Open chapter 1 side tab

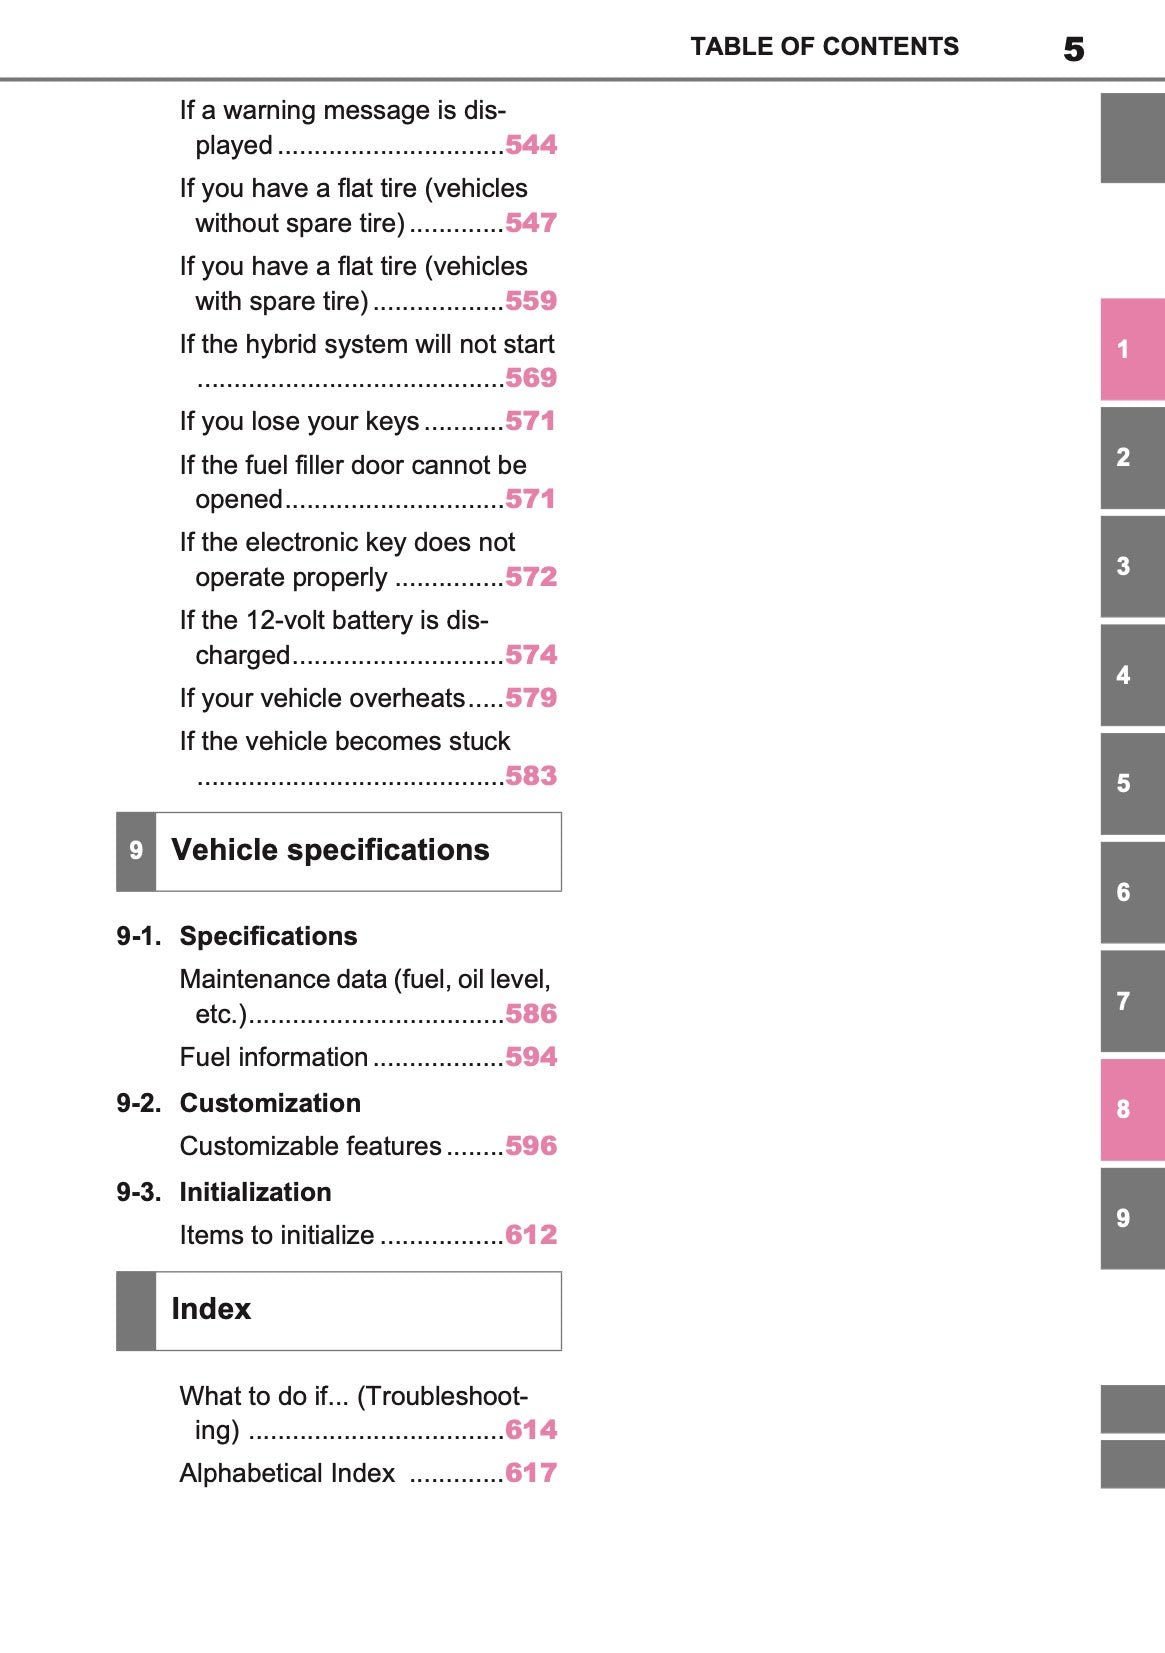(1132, 349)
